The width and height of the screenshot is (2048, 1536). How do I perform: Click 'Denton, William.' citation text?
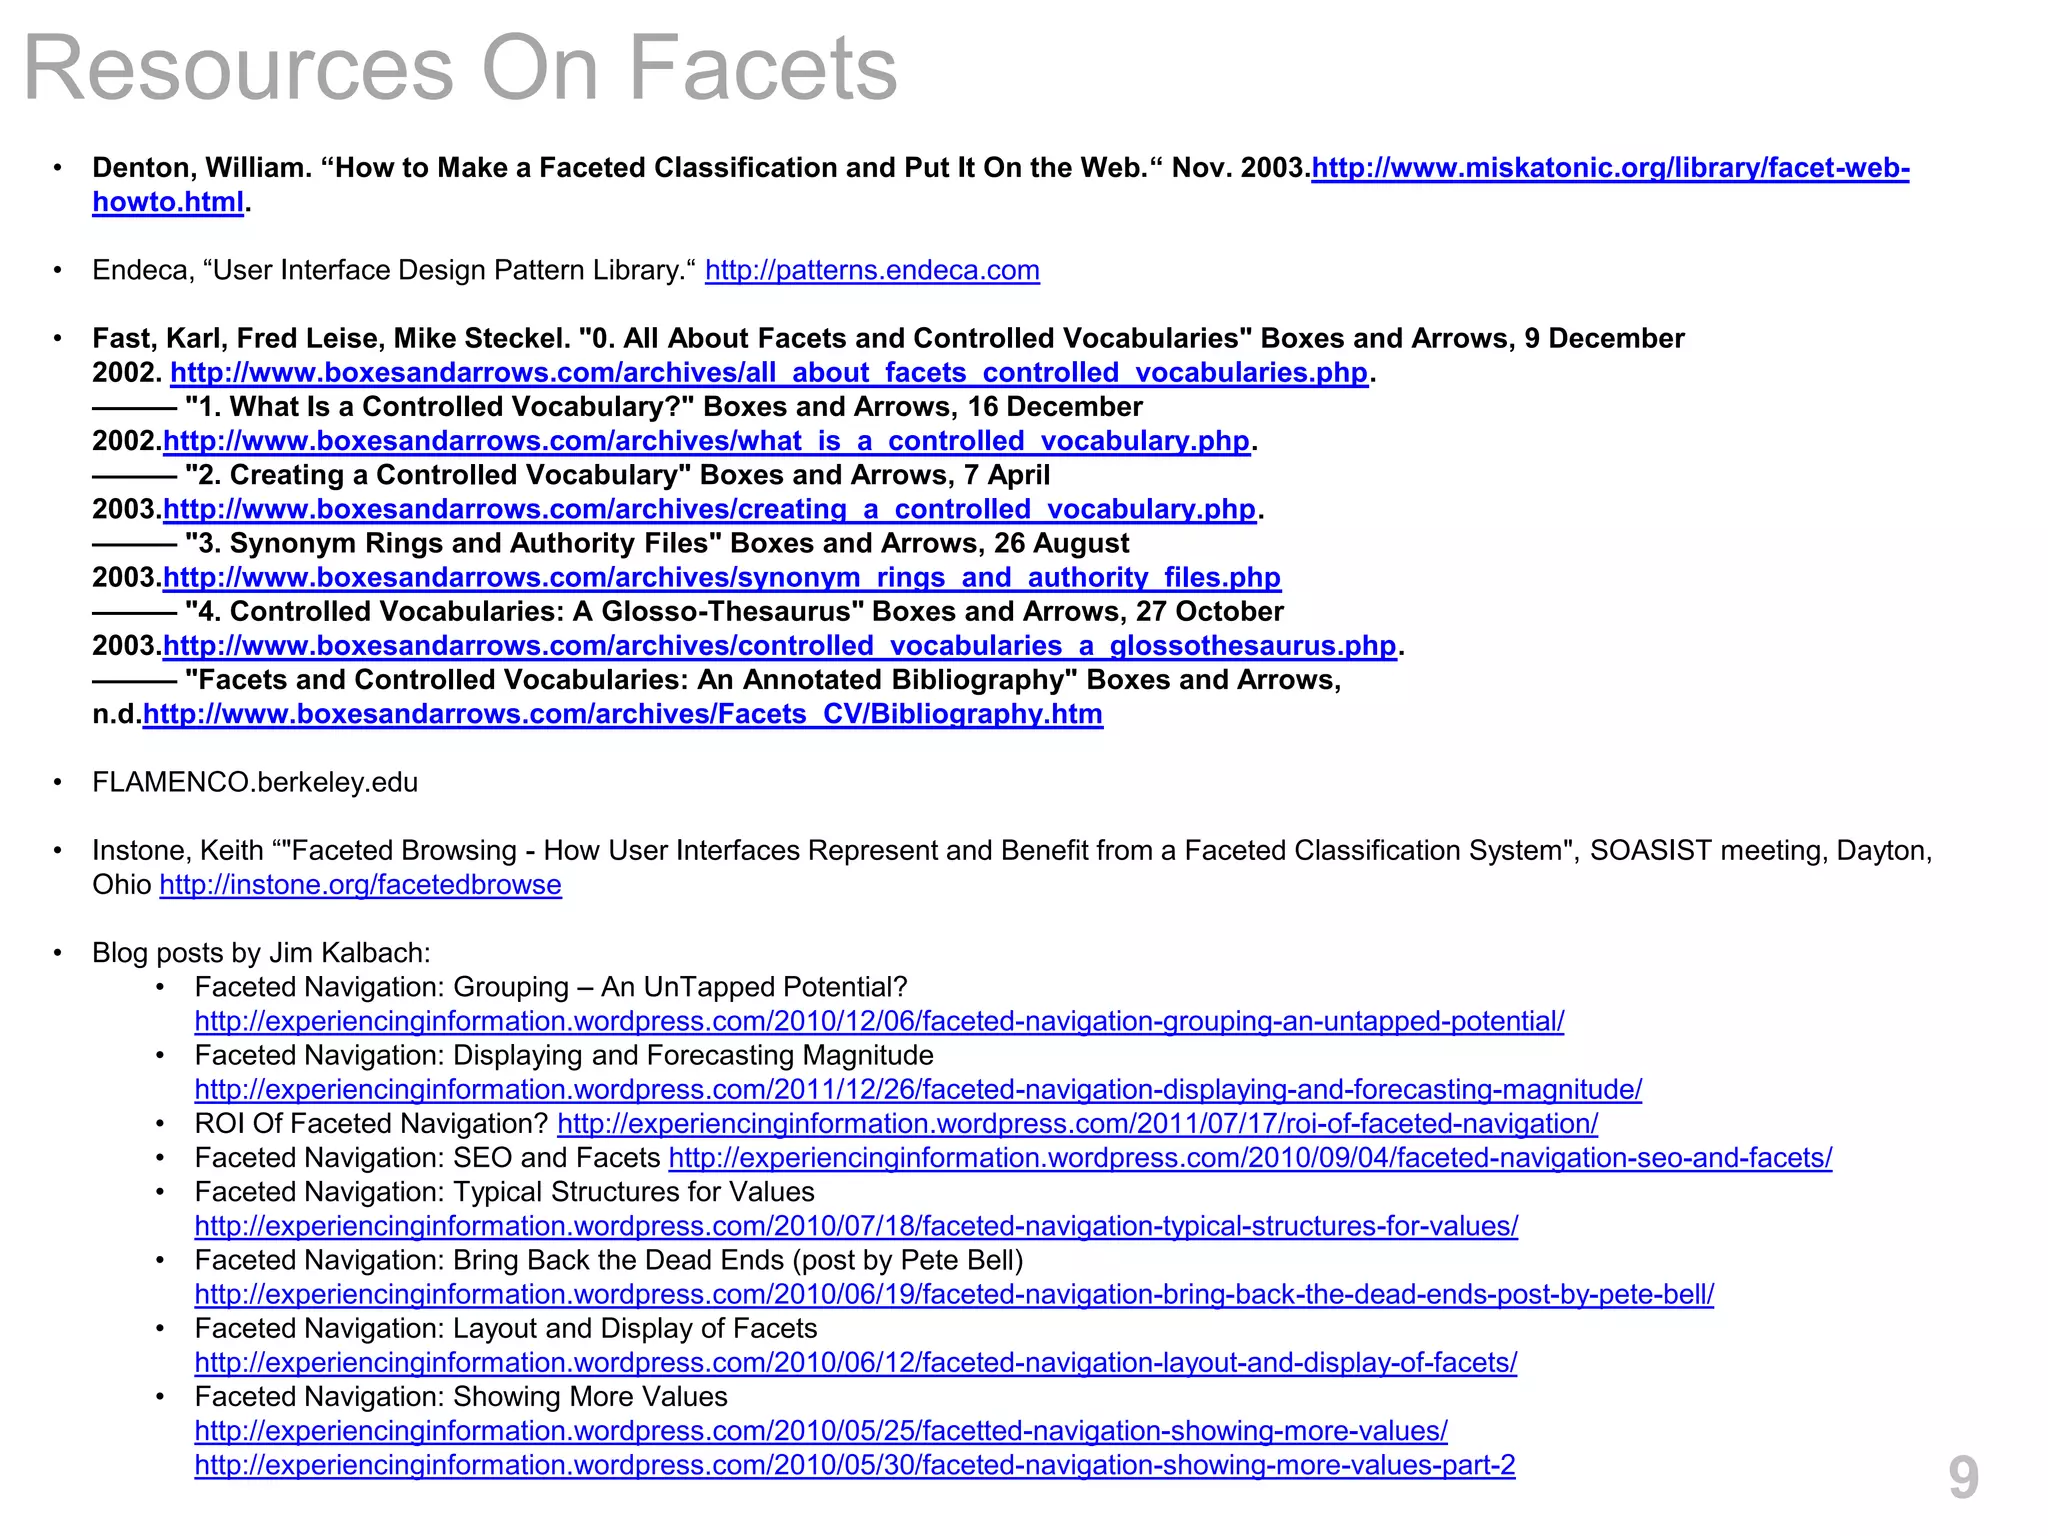(x=202, y=168)
